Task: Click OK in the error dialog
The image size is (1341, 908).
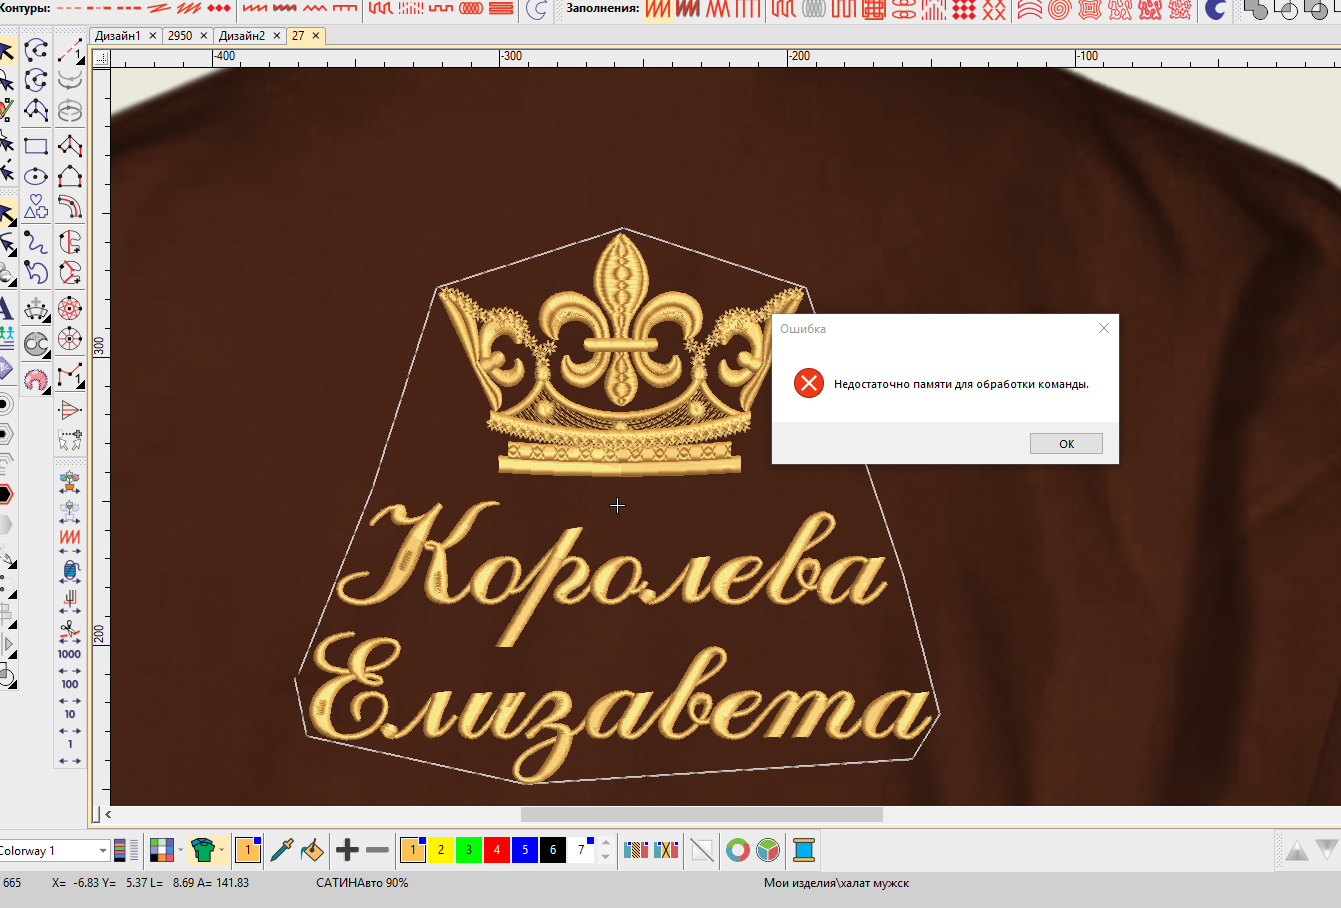Action: coord(1066,444)
